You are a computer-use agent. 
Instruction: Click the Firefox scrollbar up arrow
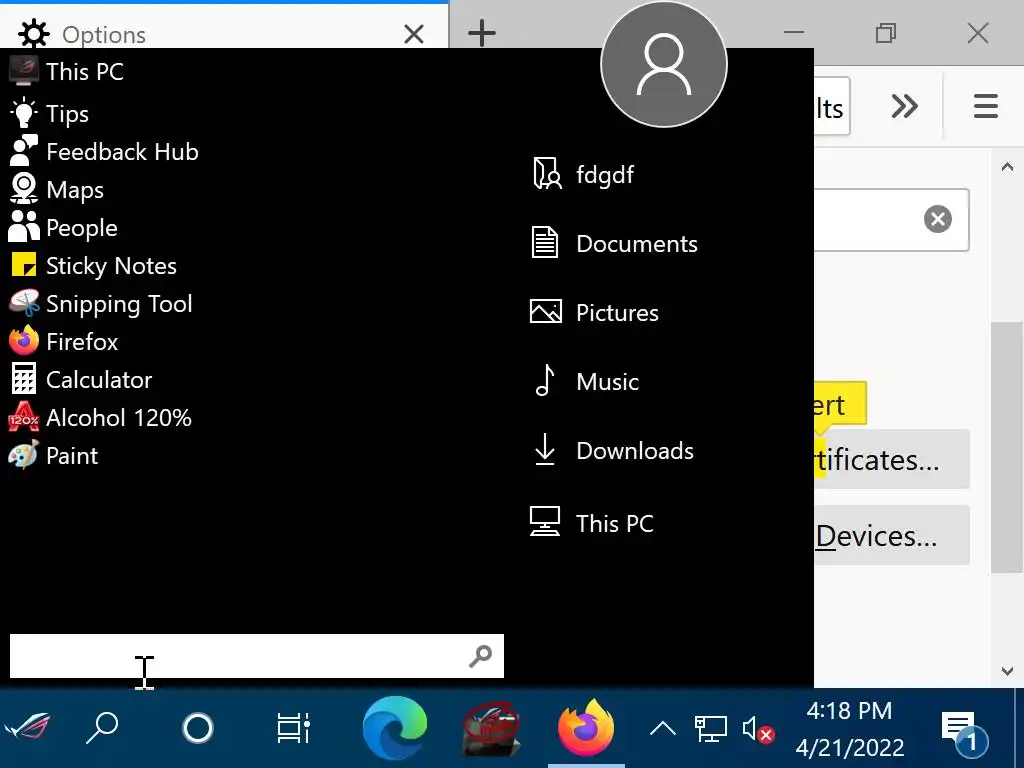coord(1007,167)
